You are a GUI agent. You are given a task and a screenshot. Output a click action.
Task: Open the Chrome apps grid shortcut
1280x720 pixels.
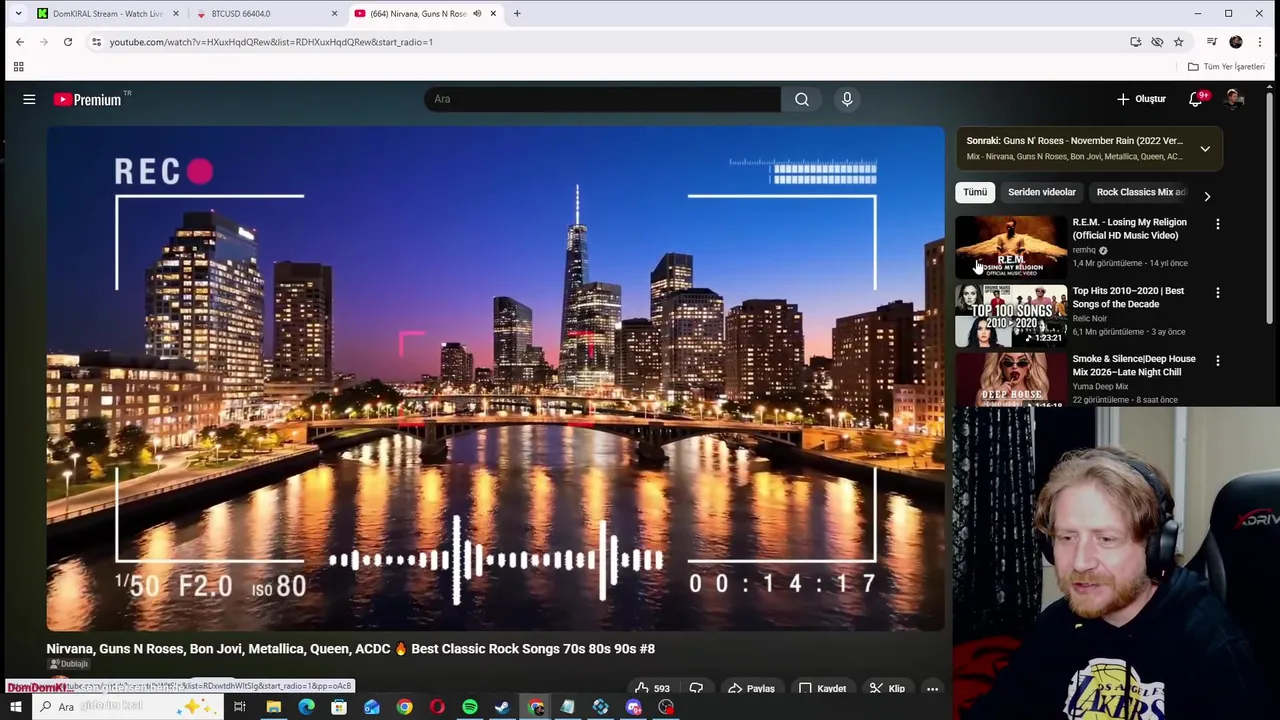point(18,66)
